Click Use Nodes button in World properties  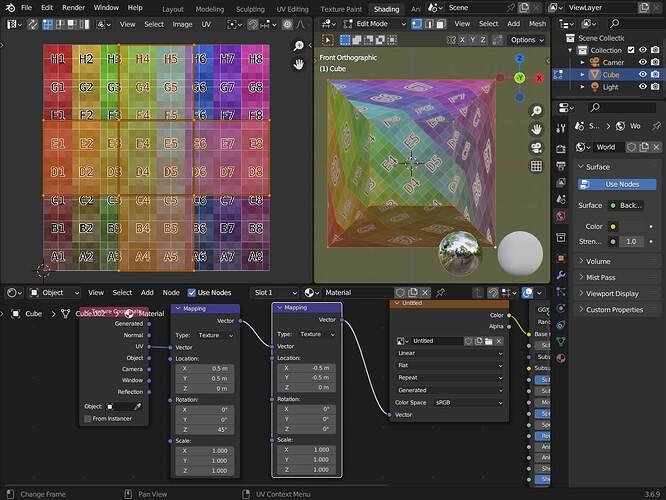(x=617, y=184)
